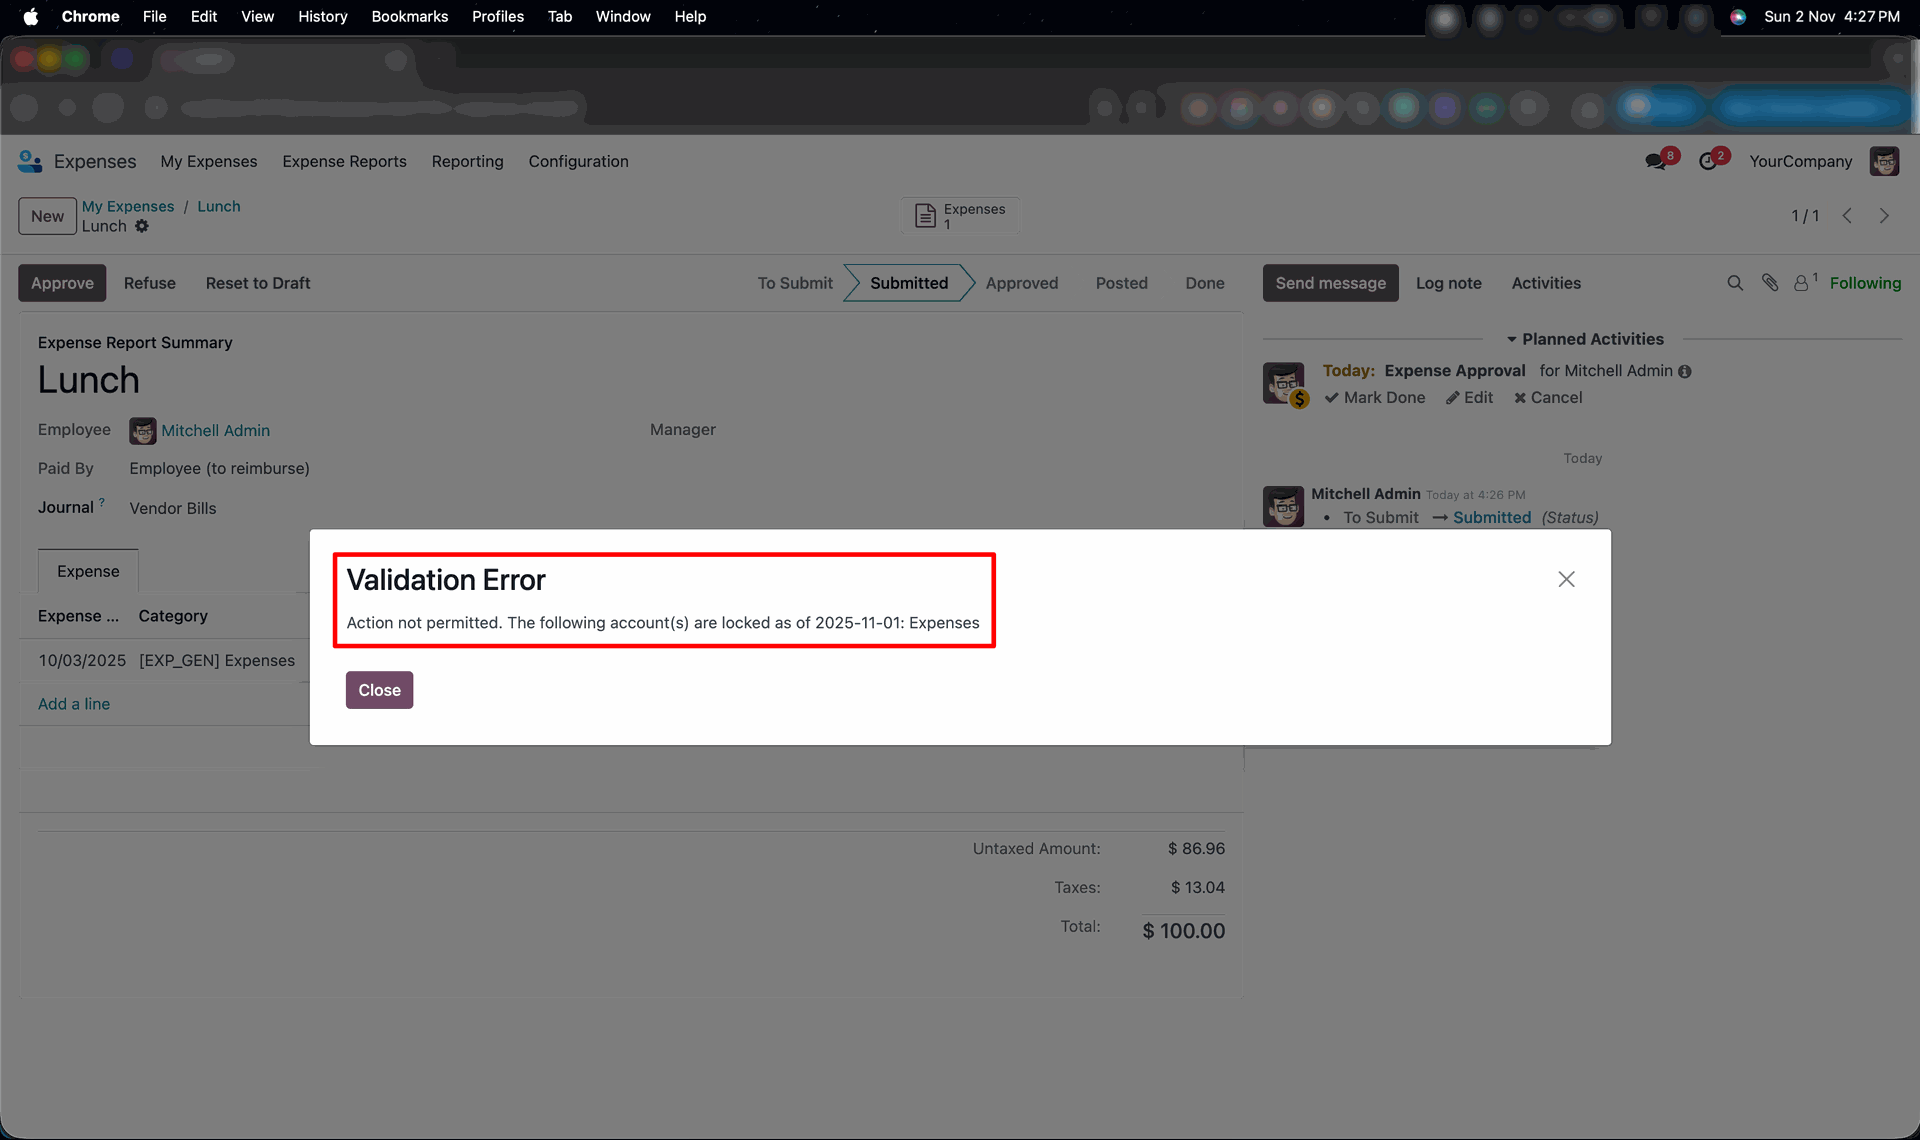This screenshot has width=1920, height=1140.
Task: Open the gear actions menu beside Lunch
Action: tap(142, 226)
